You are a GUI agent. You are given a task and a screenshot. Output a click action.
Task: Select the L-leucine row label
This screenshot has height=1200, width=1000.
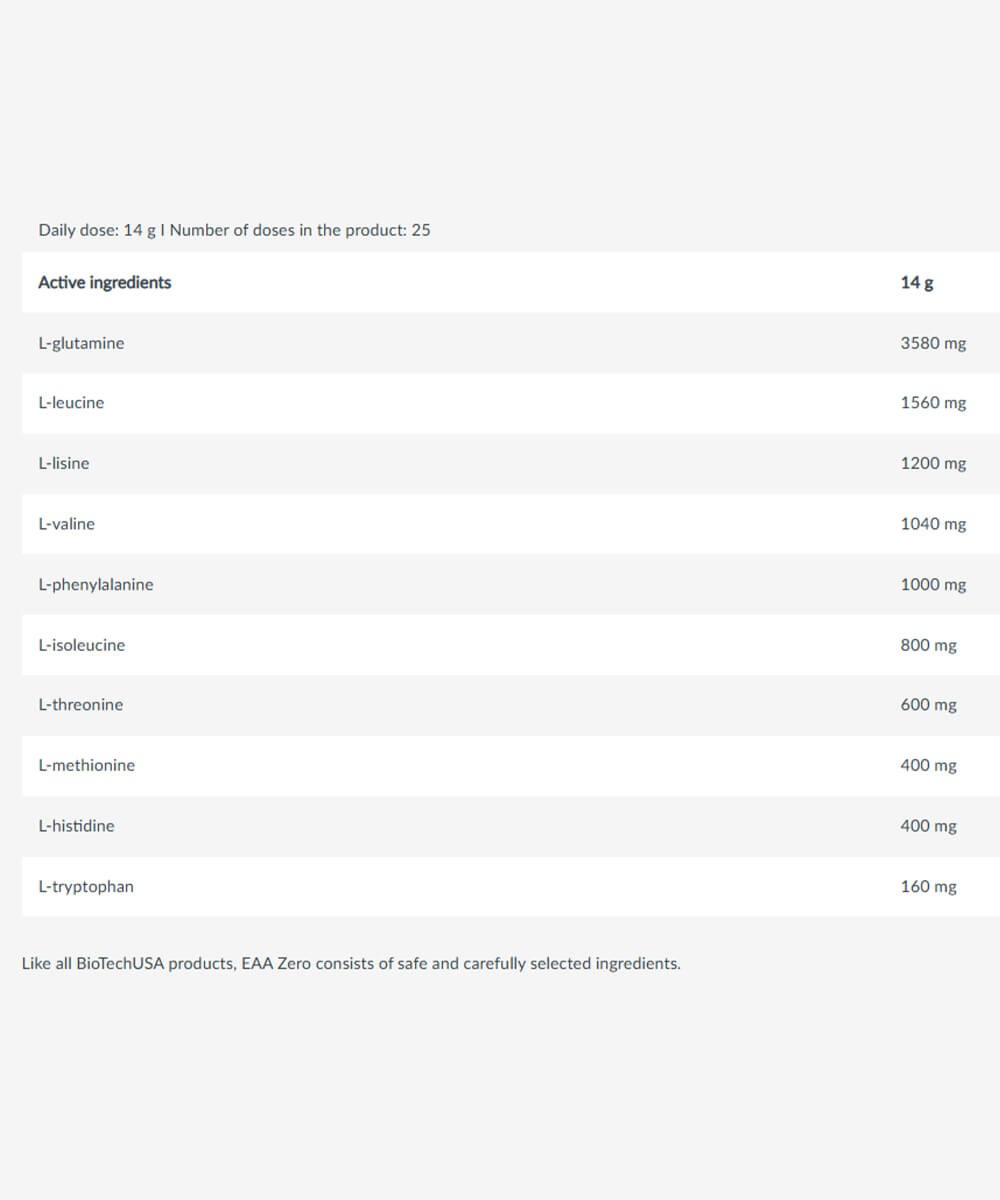click(71, 403)
